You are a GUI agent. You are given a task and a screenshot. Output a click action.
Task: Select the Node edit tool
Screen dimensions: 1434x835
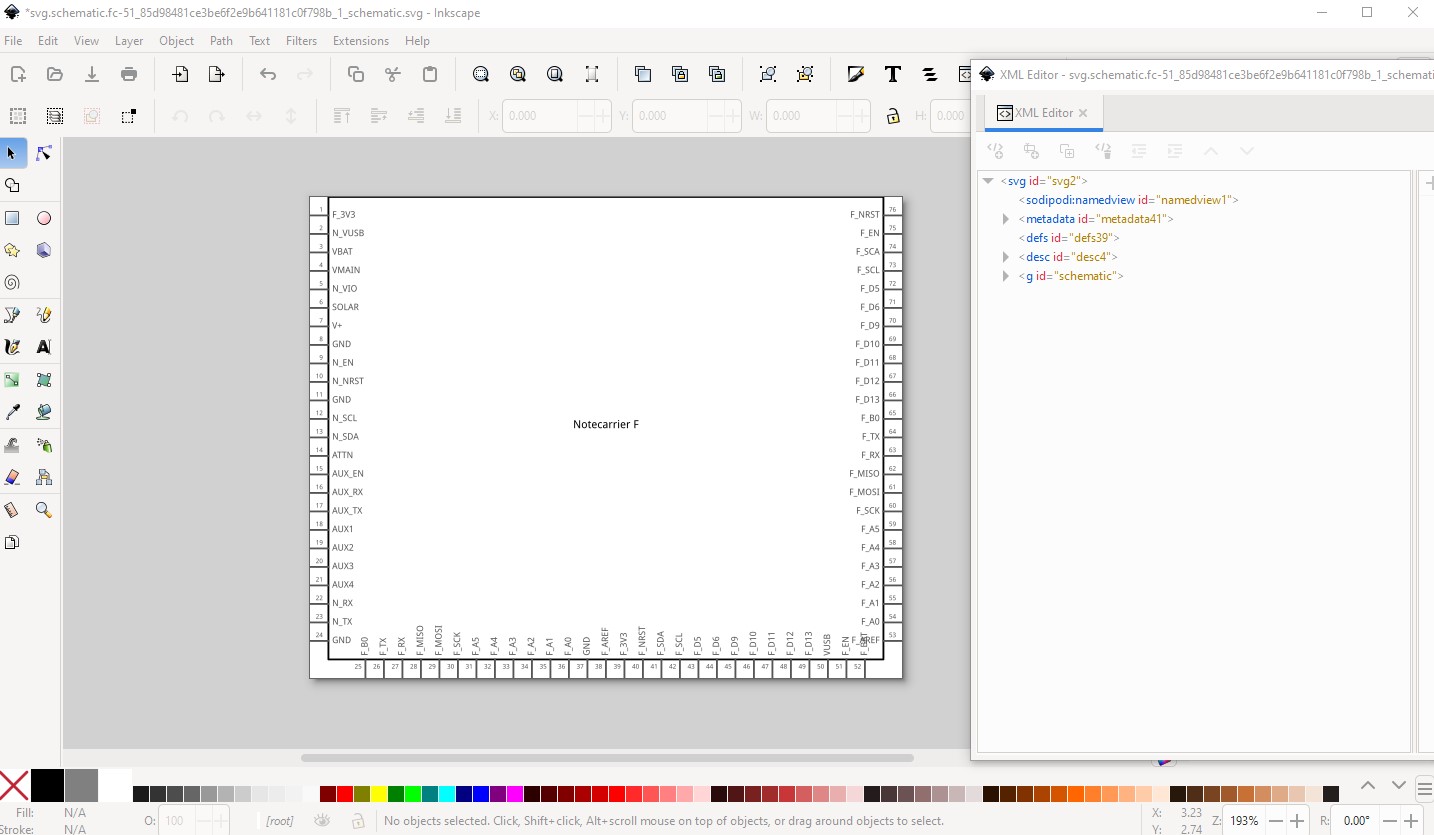point(44,153)
